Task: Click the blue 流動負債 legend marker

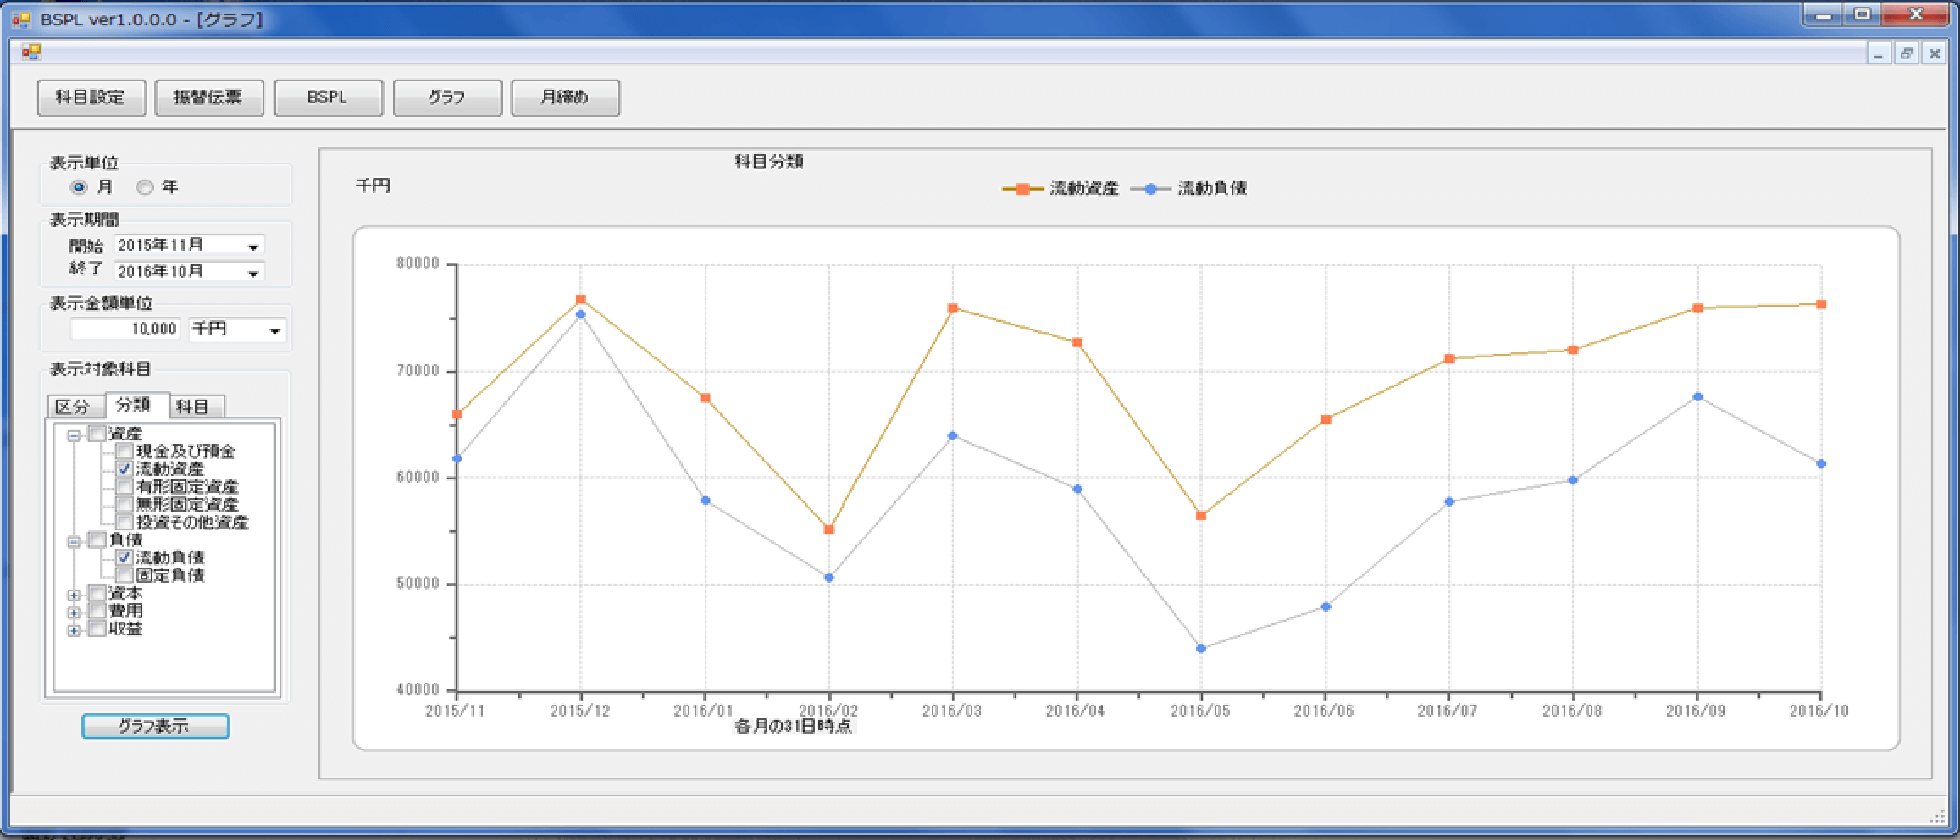Action: [1151, 189]
